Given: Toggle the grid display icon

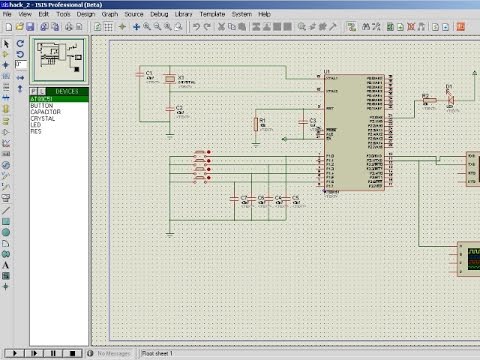Looking at the screenshot, I should click(x=108, y=27).
